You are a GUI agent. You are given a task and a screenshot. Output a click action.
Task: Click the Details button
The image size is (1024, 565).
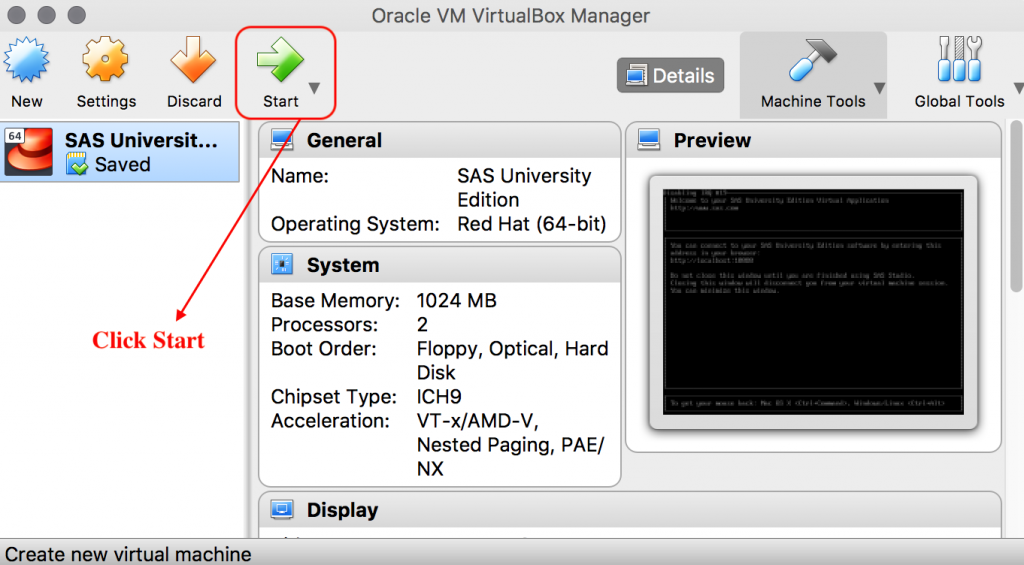click(x=670, y=75)
